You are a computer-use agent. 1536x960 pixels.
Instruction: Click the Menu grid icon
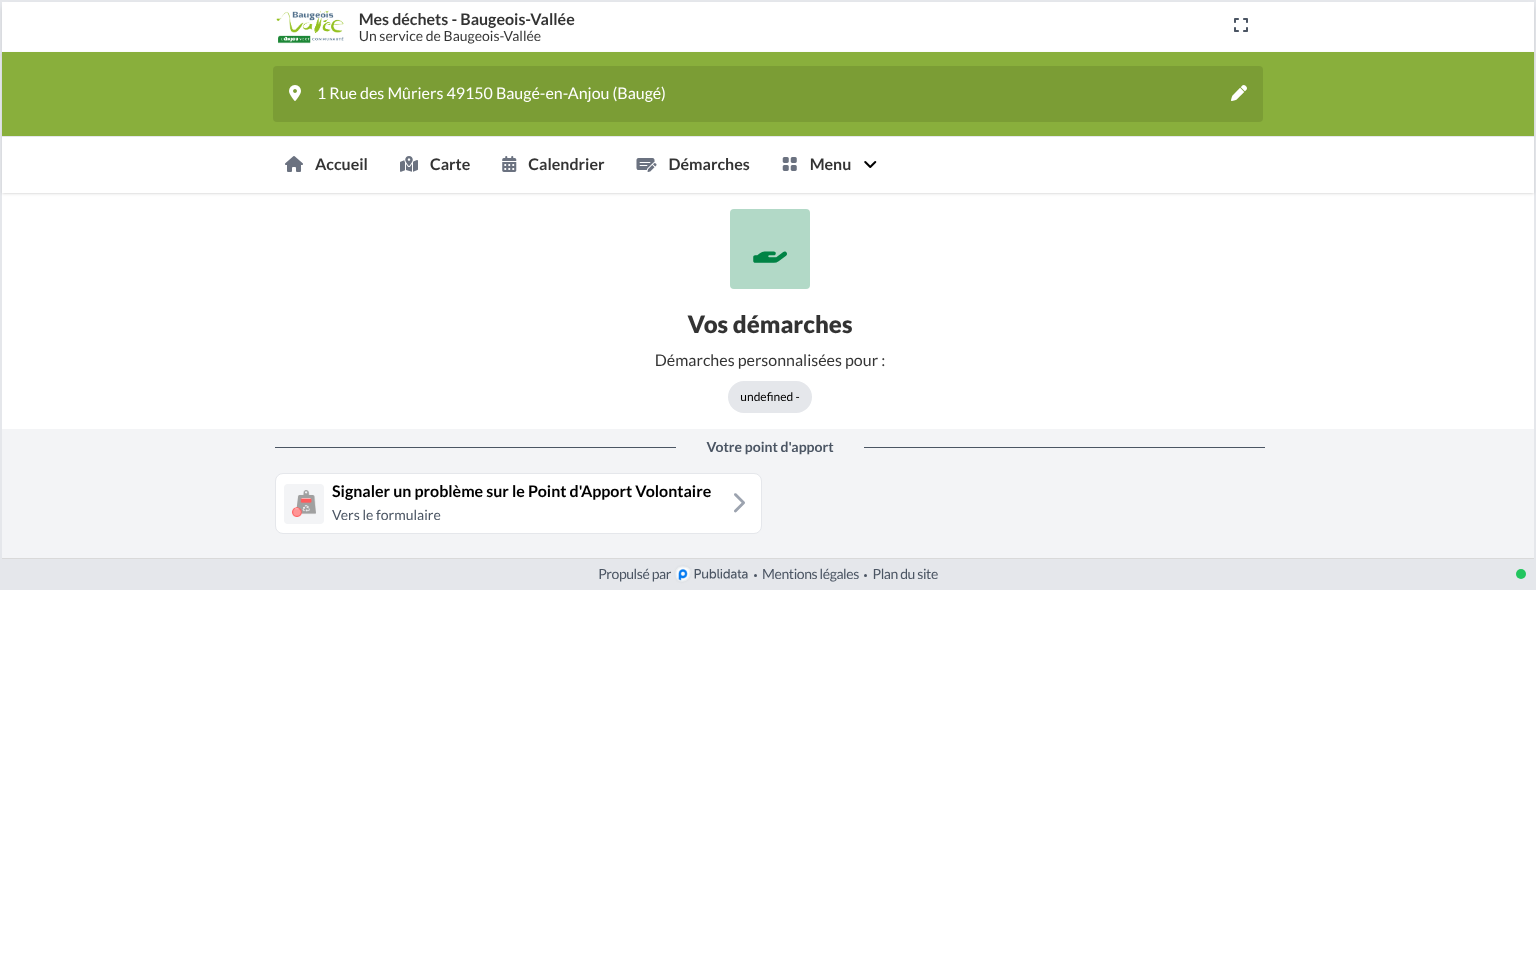click(790, 164)
